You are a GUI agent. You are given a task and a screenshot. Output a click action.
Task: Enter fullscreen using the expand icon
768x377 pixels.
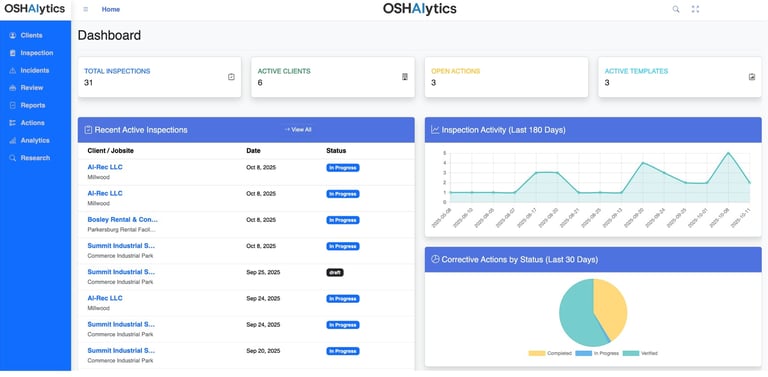[x=695, y=9]
